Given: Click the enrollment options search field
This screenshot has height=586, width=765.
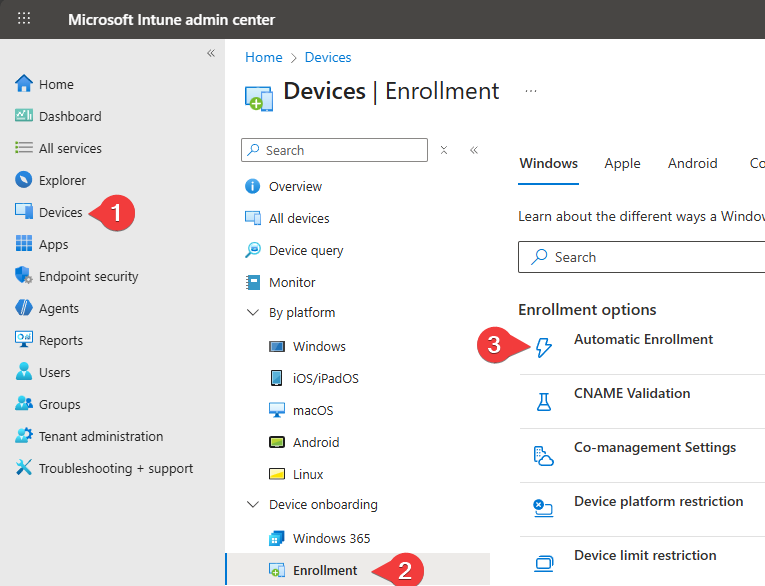Looking at the screenshot, I should (x=642, y=257).
